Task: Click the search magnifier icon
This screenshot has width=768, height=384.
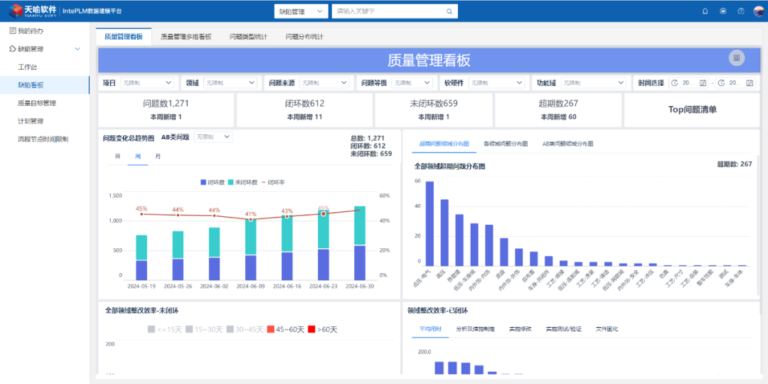Action: 449,11
